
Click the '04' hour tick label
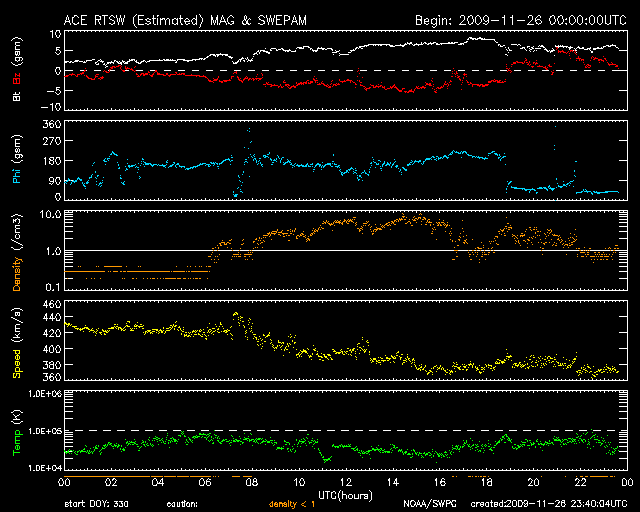tap(158, 482)
